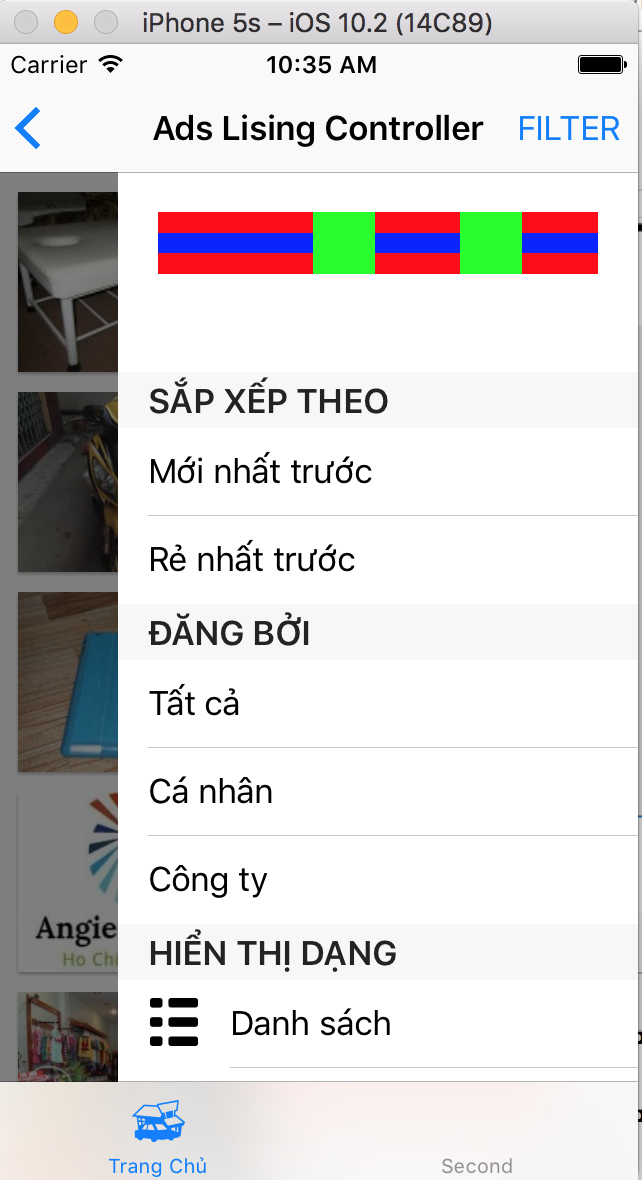Select Cá nhân poster option
The image size is (642, 1180).
tap(378, 792)
